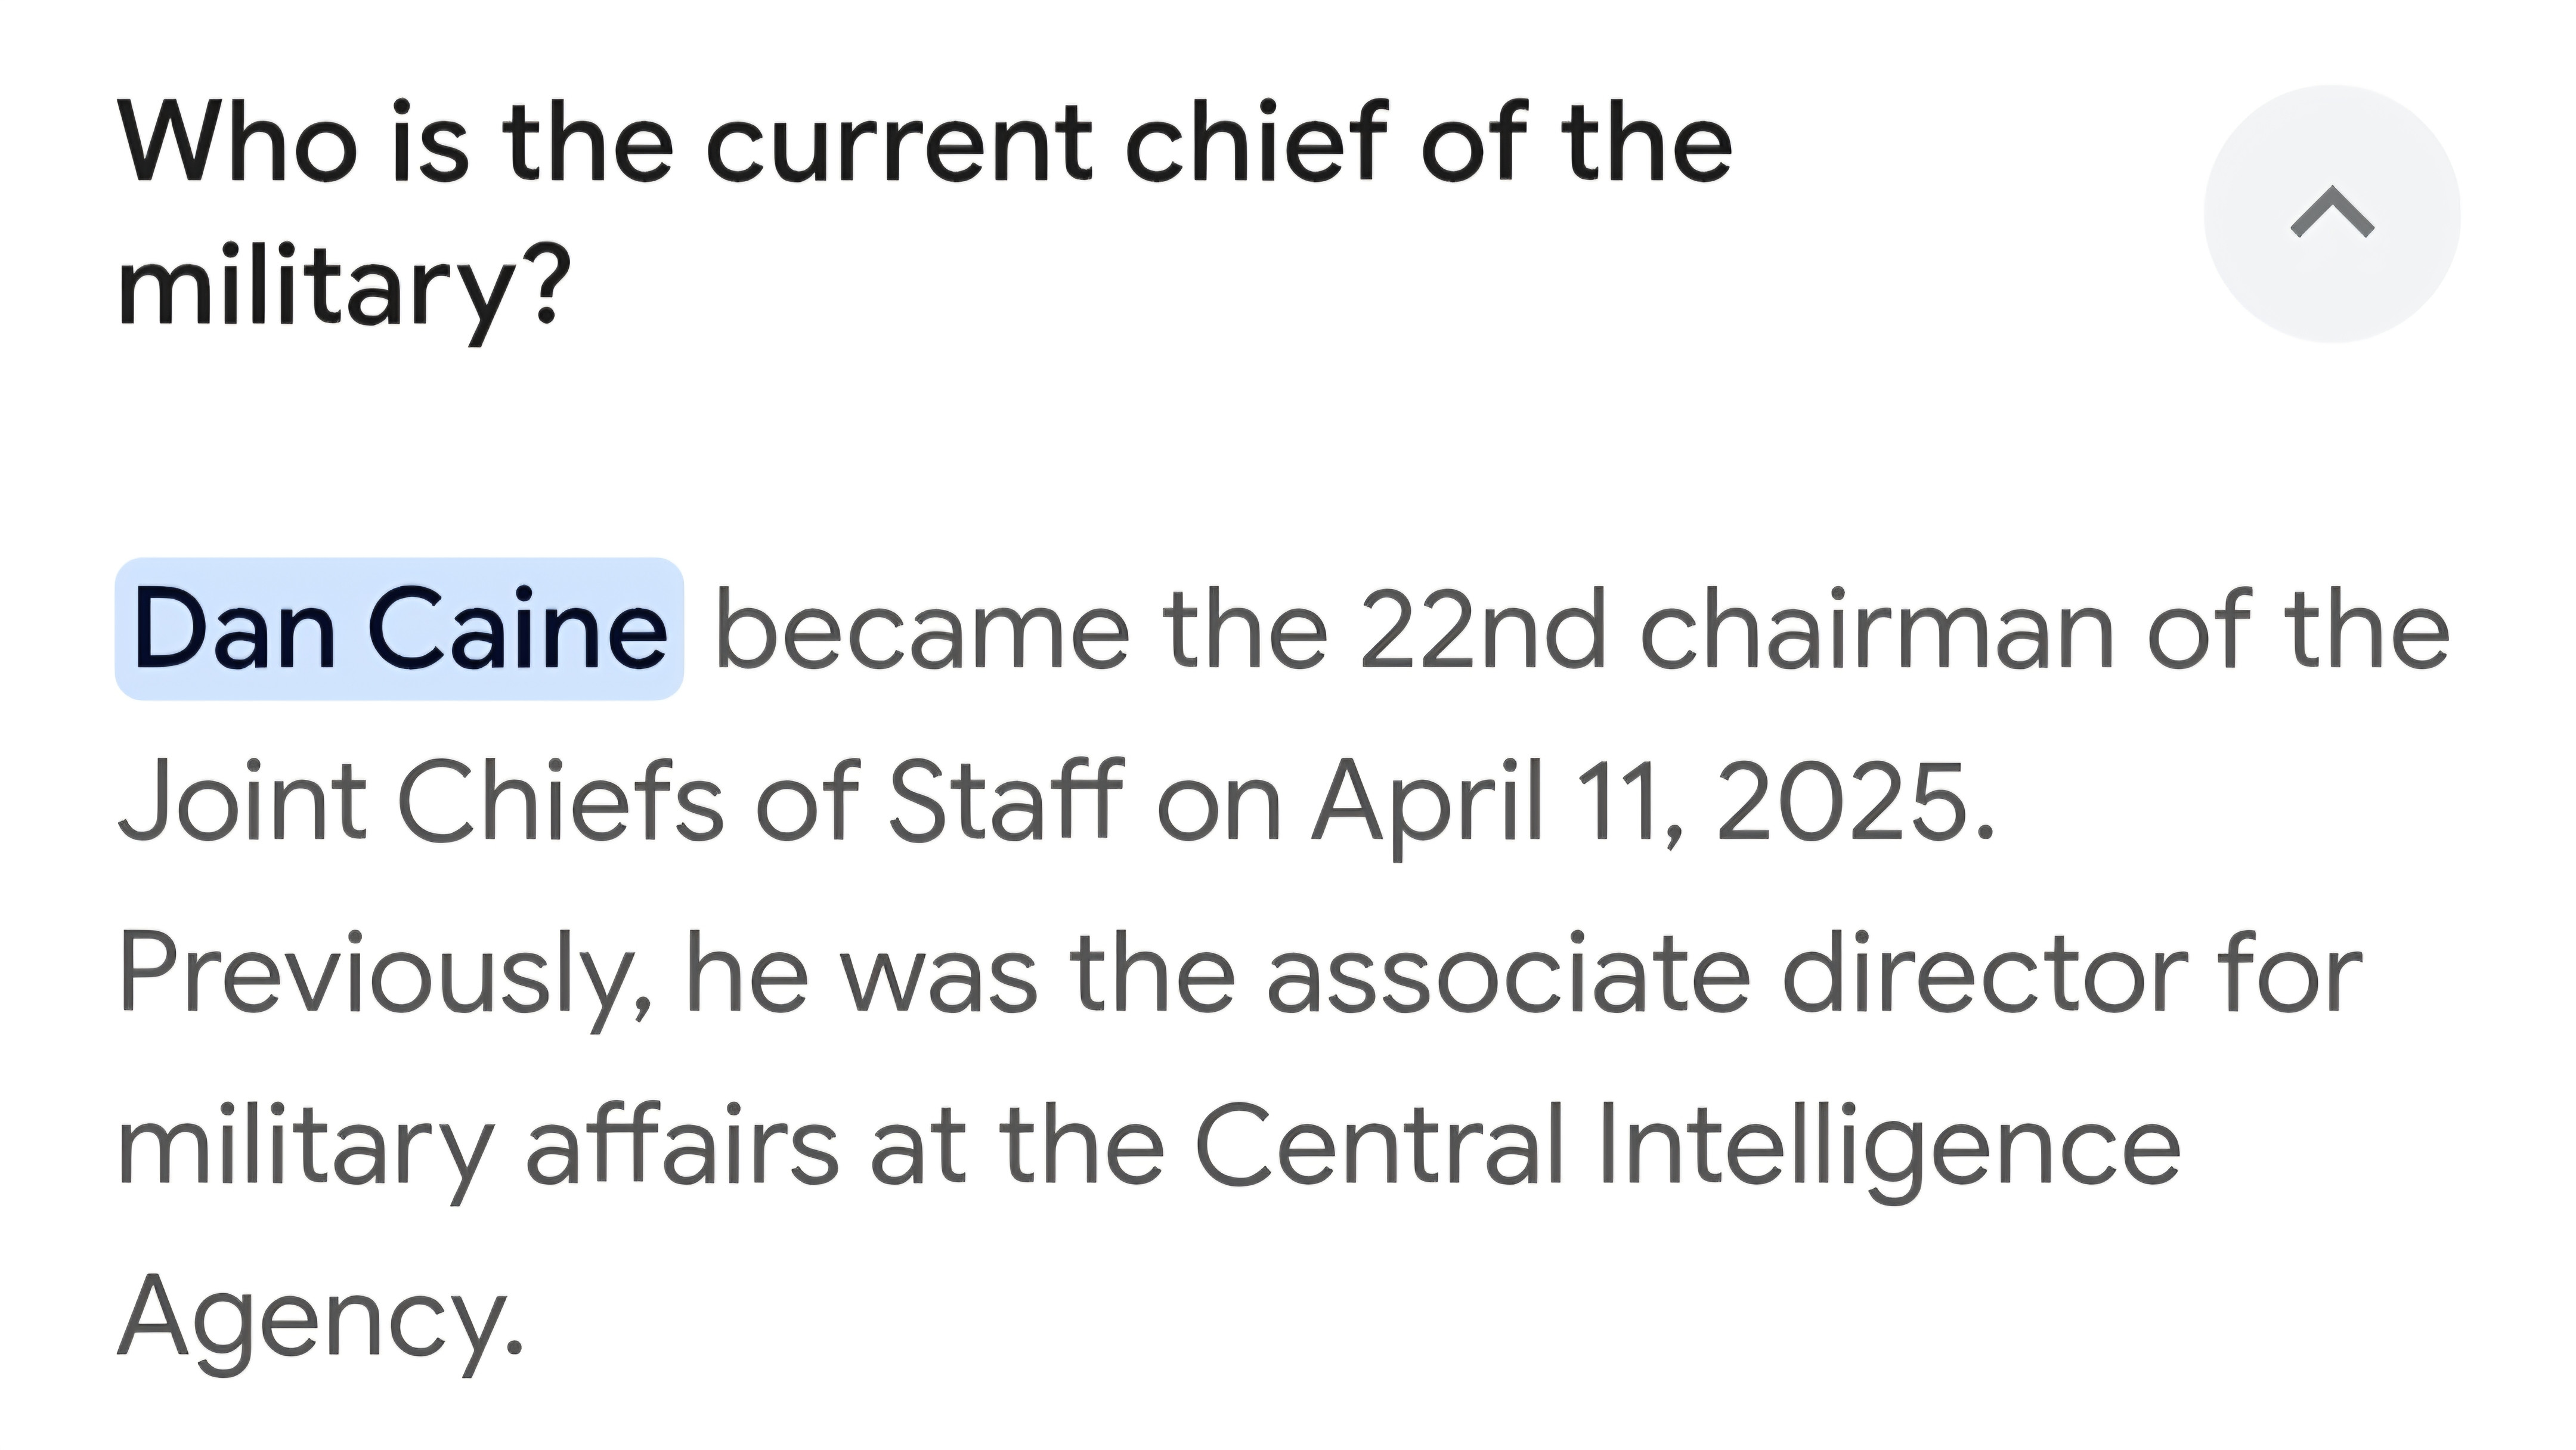2576x1450 pixels.
Task: Click the word "associate" in the answer
Action: pyautogui.click(x=1508, y=973)
